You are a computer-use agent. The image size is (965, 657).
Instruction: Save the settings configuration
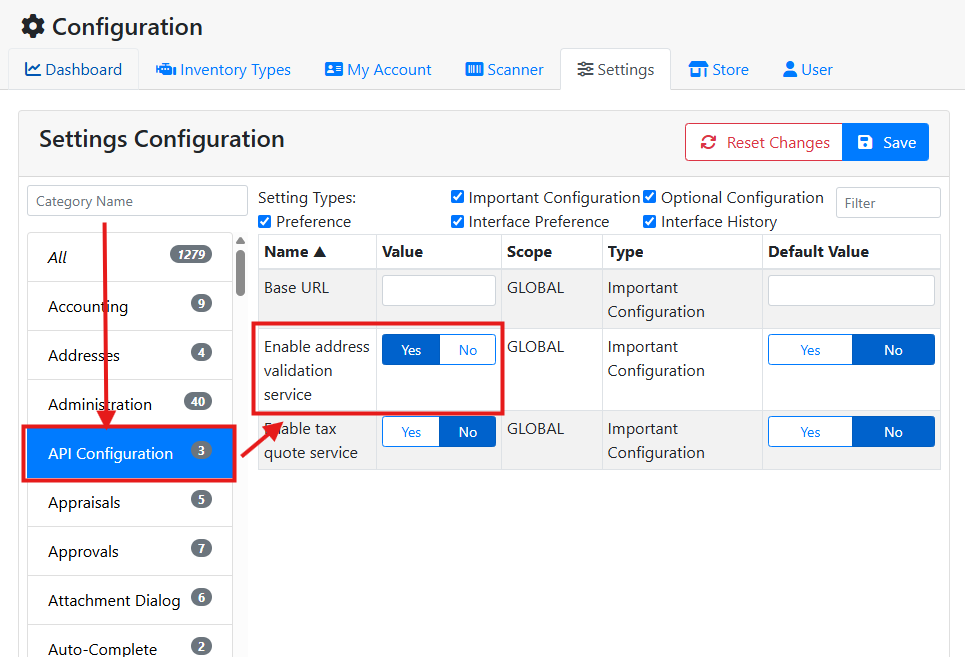click(x=886, y=142)
